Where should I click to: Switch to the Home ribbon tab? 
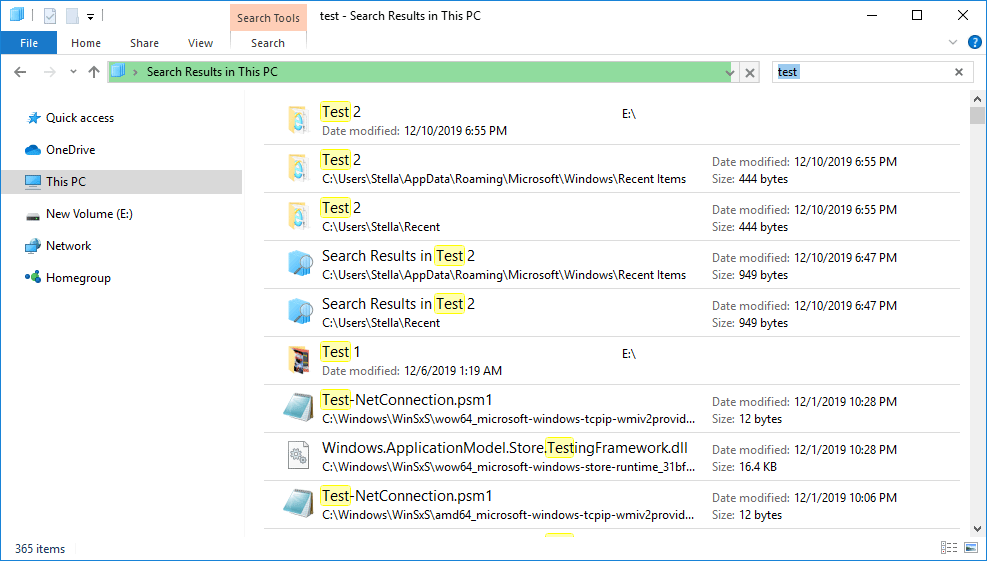coord(86,43)
